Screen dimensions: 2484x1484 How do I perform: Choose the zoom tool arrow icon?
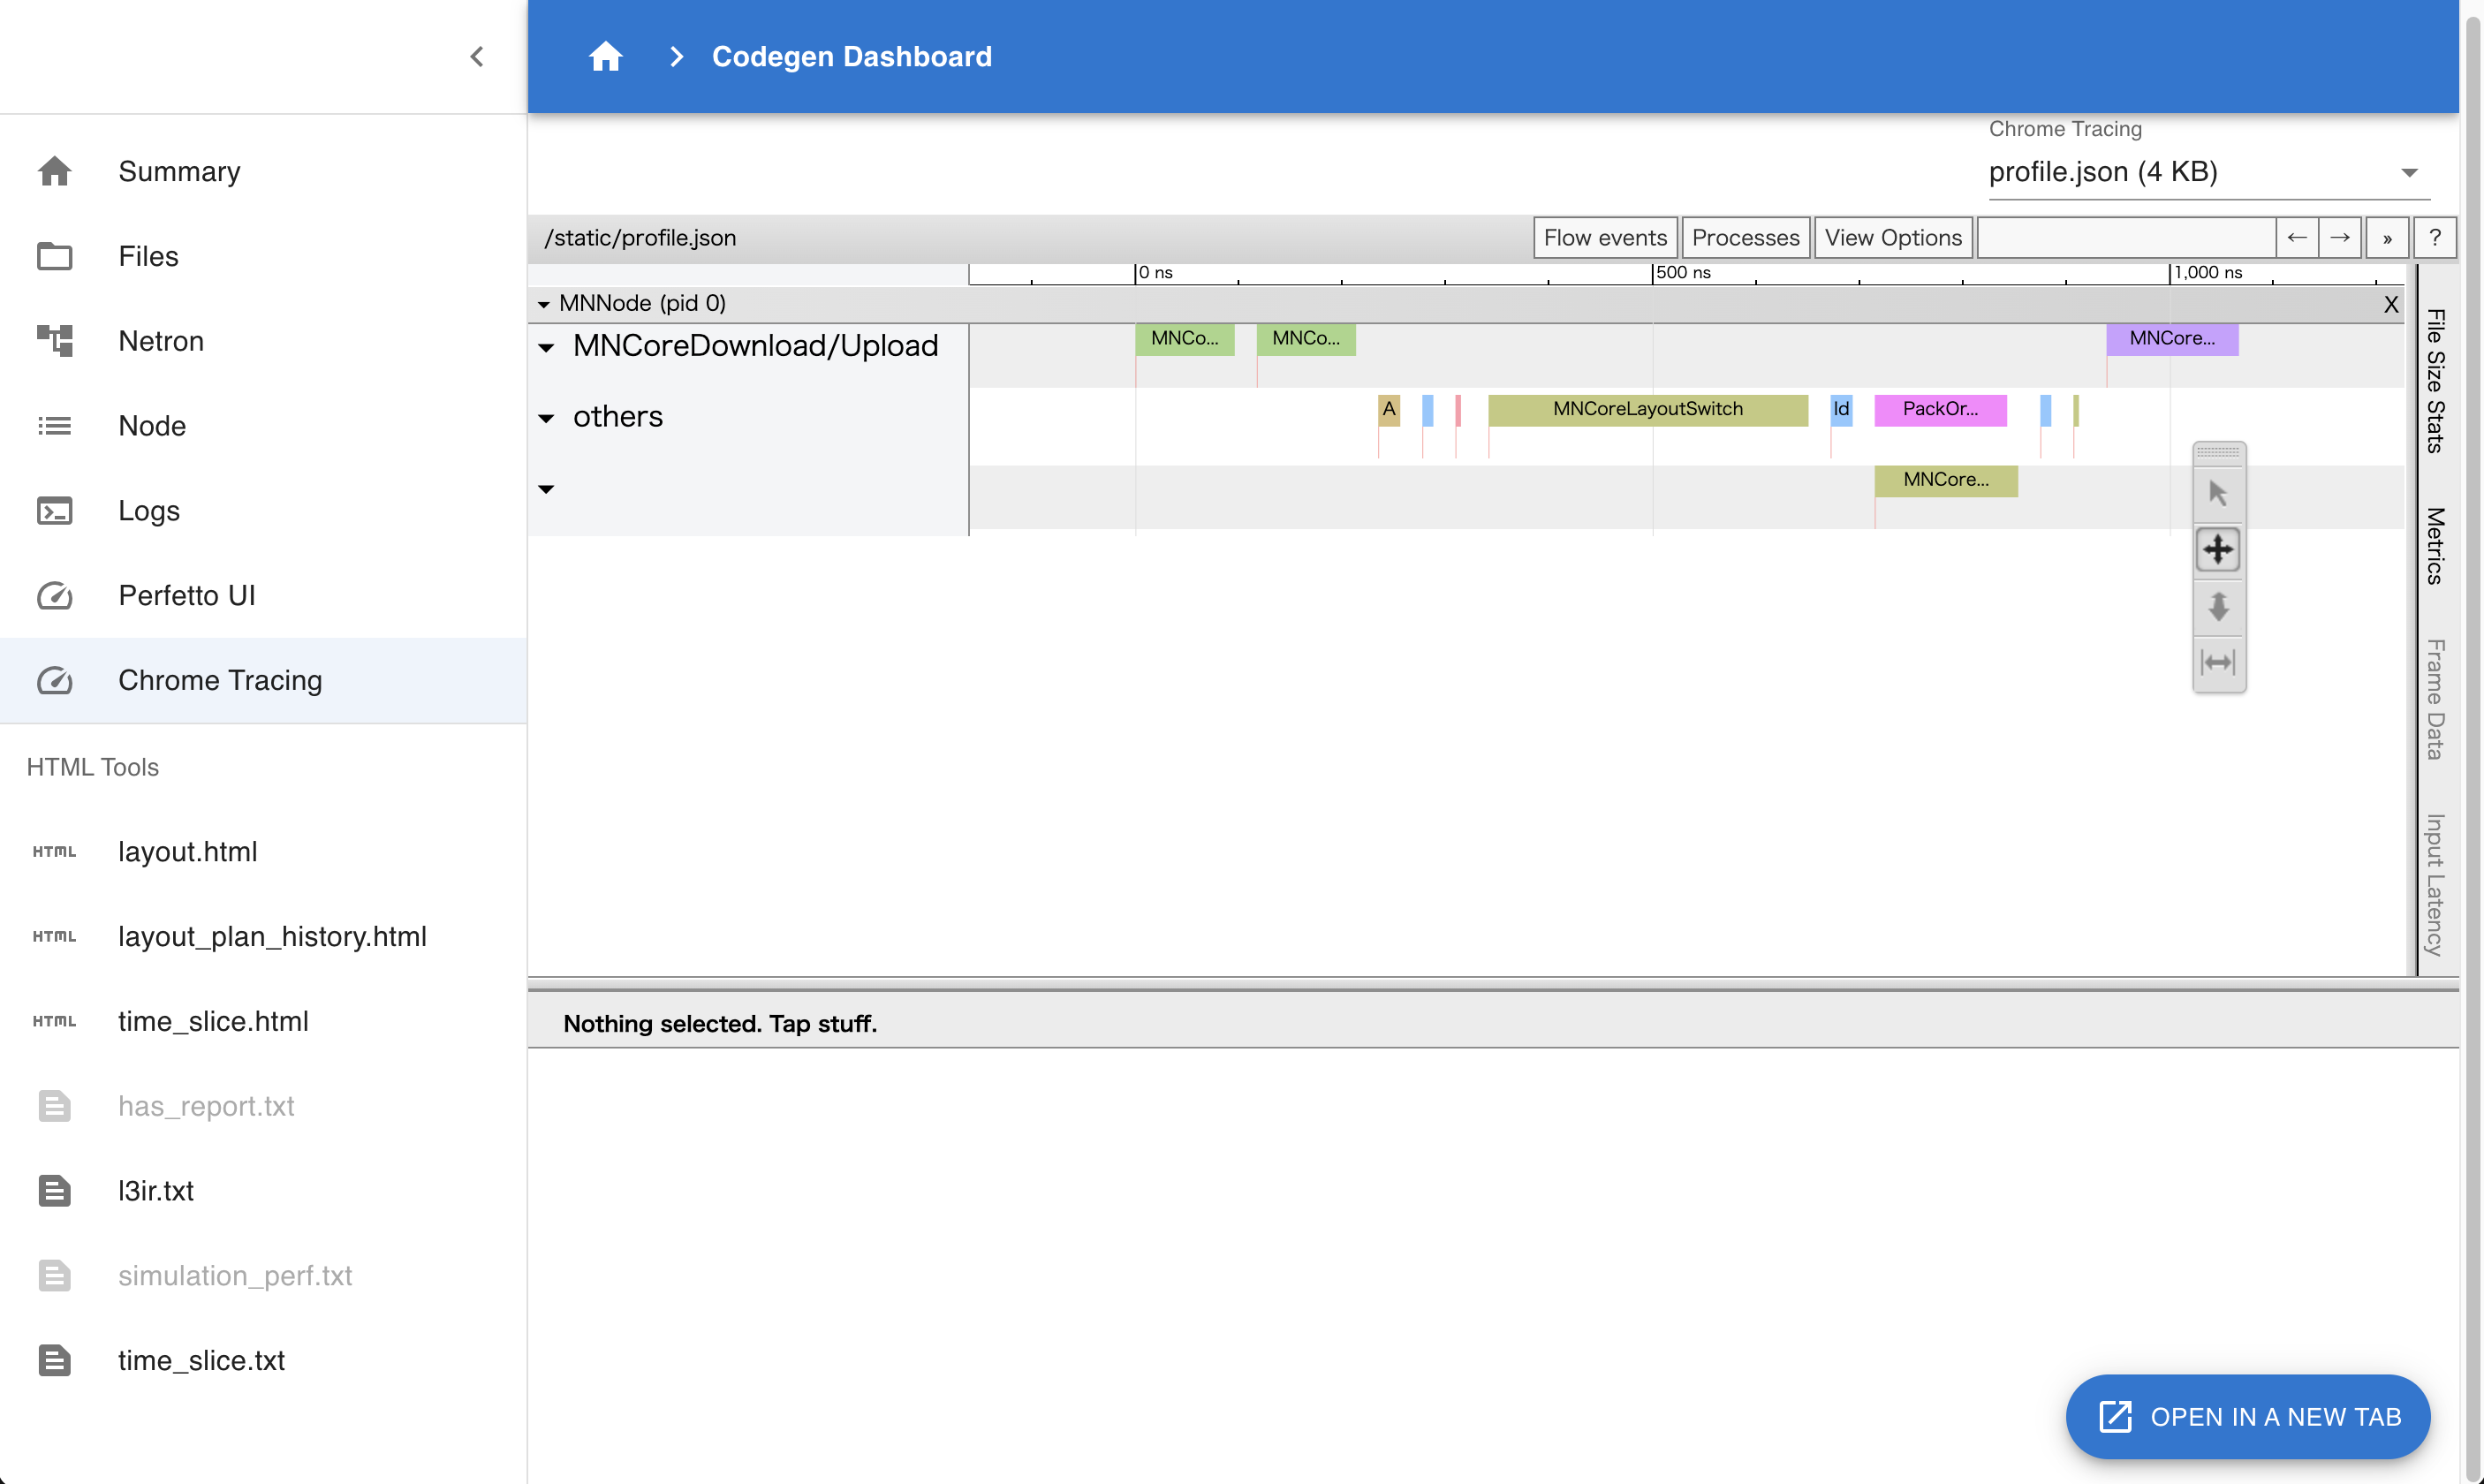pos(2217,606)
